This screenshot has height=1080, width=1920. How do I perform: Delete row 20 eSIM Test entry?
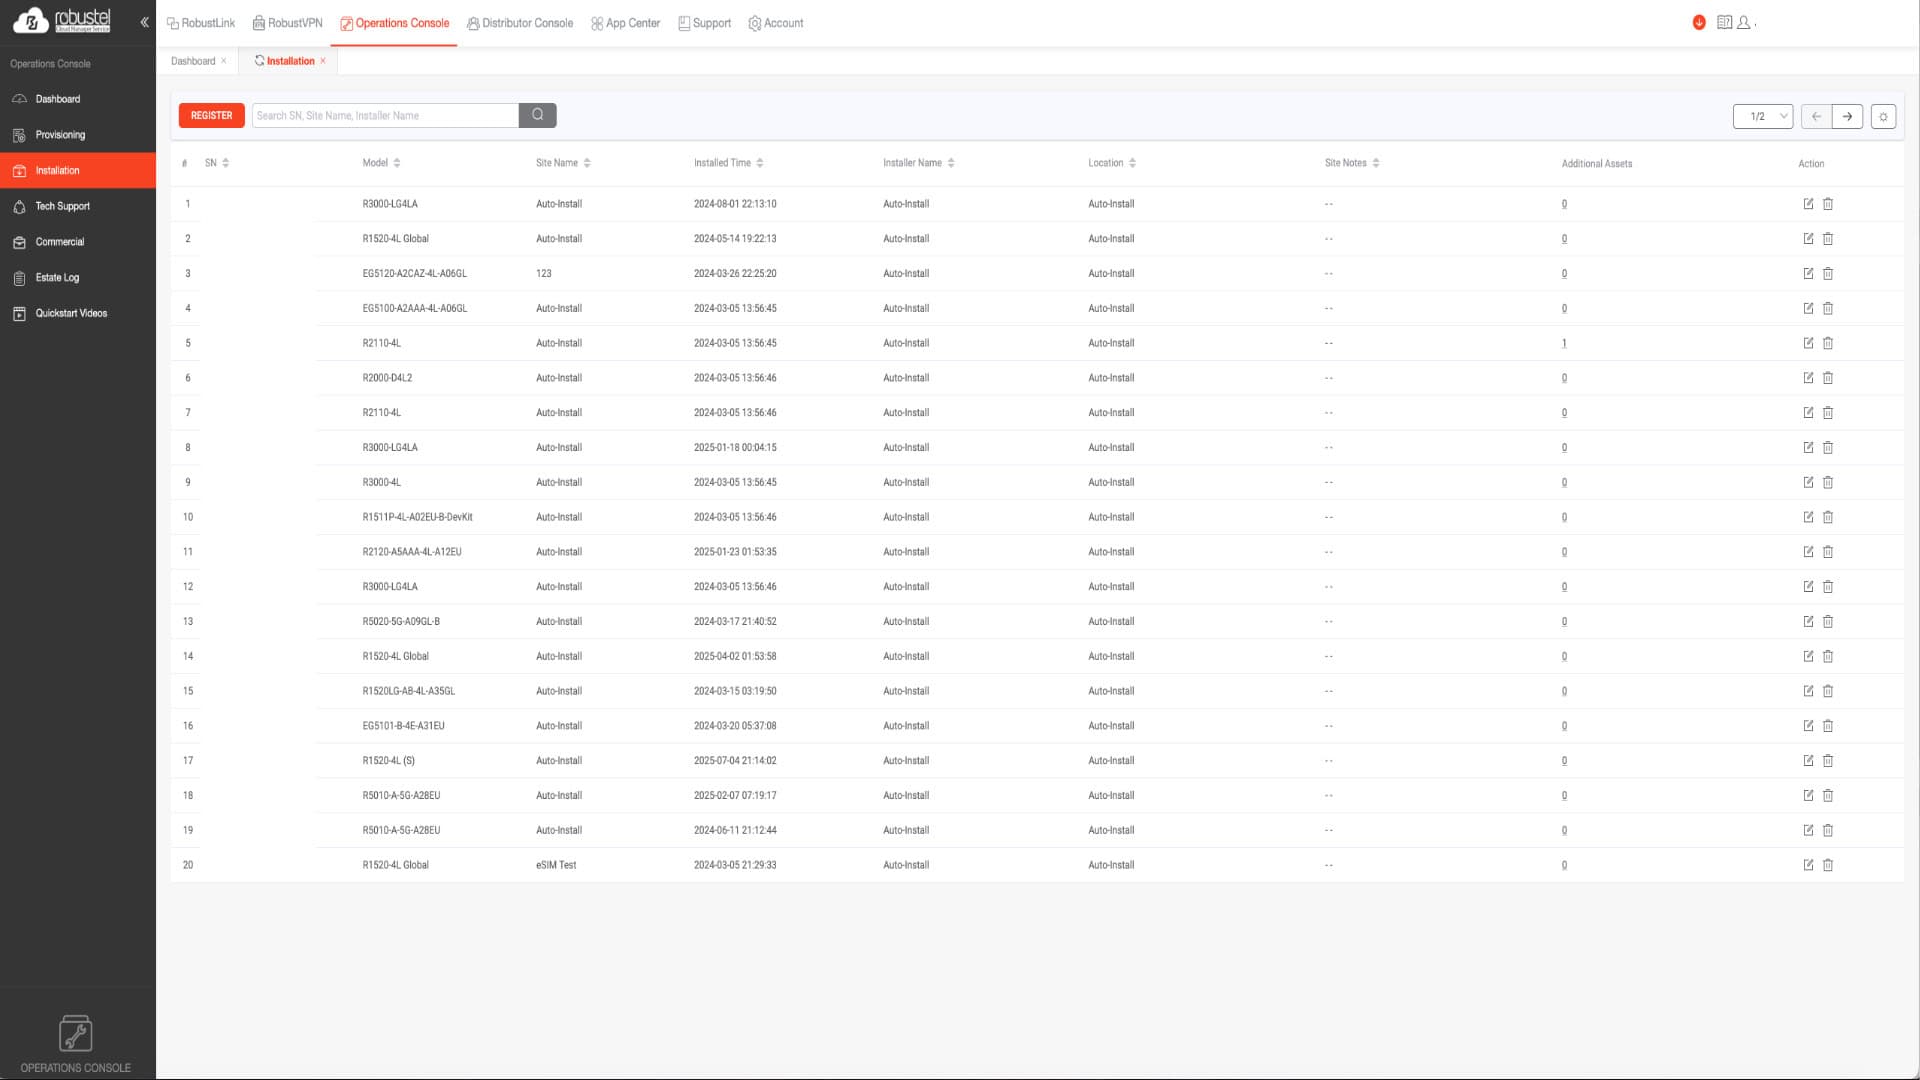(x=1828, y=865)
